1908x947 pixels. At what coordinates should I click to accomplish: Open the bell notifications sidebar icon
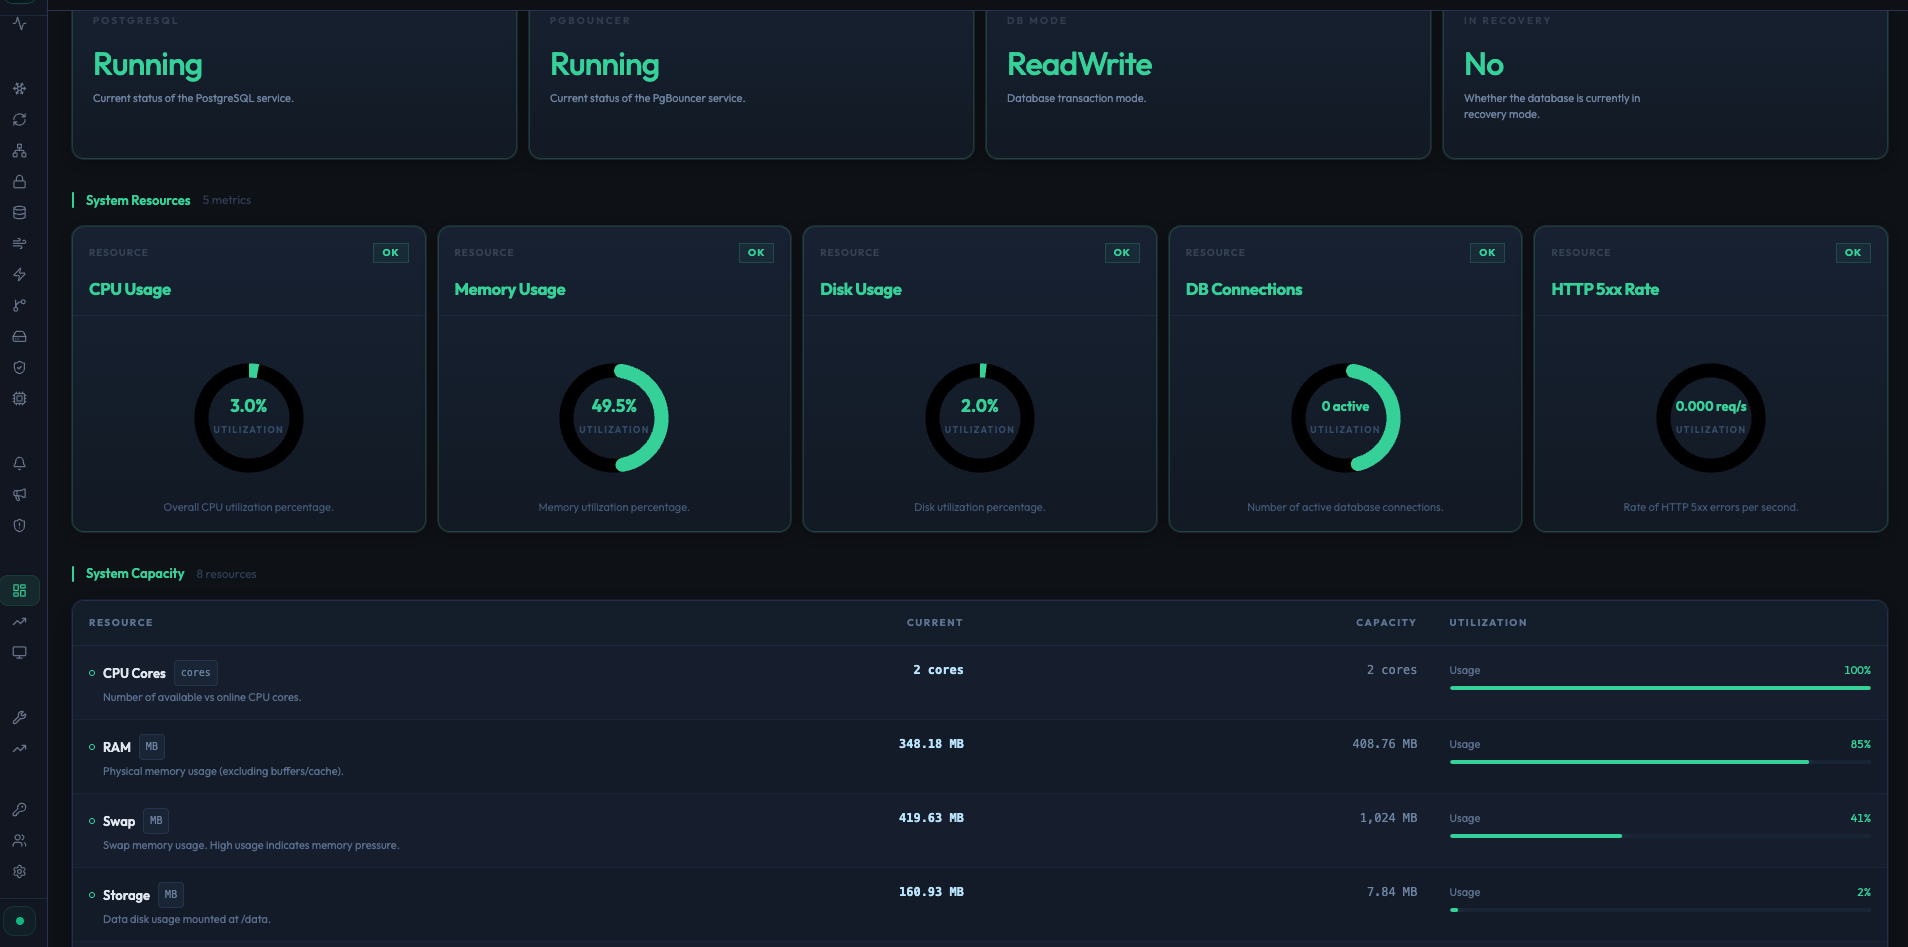19,463
